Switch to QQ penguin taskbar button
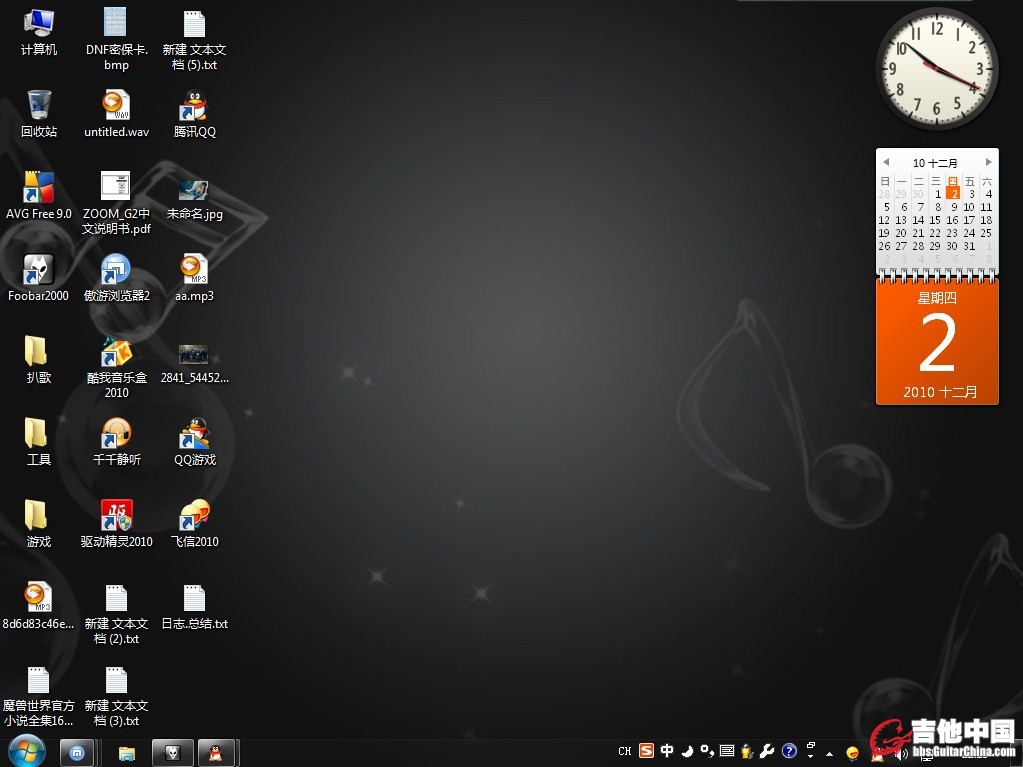 tap(216, 752)
